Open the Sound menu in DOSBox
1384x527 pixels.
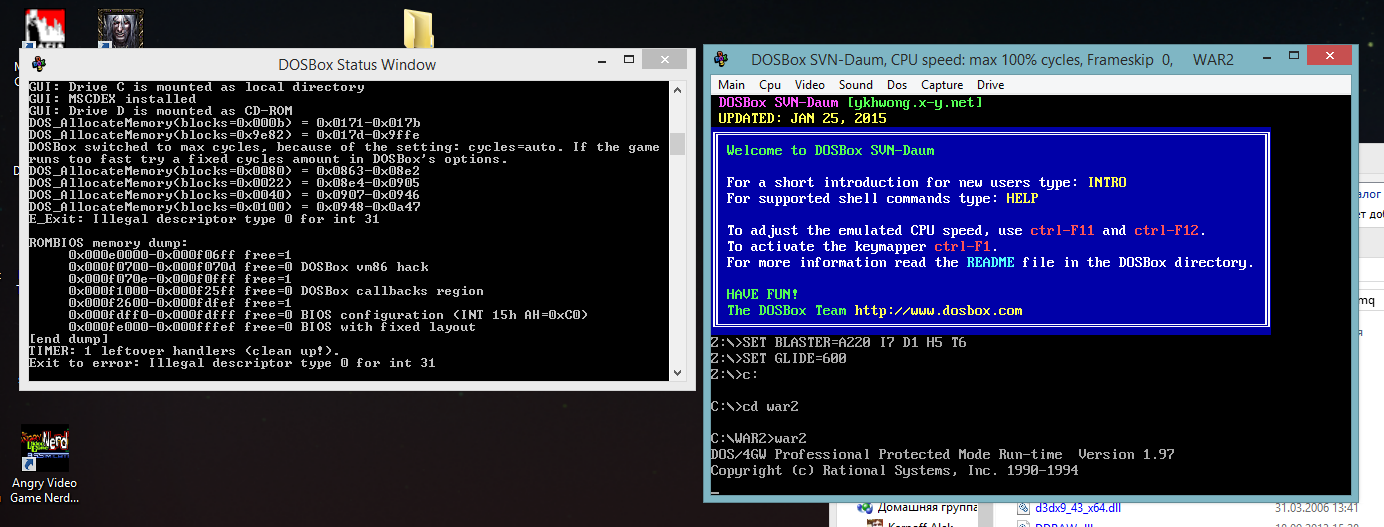[856, 85]
